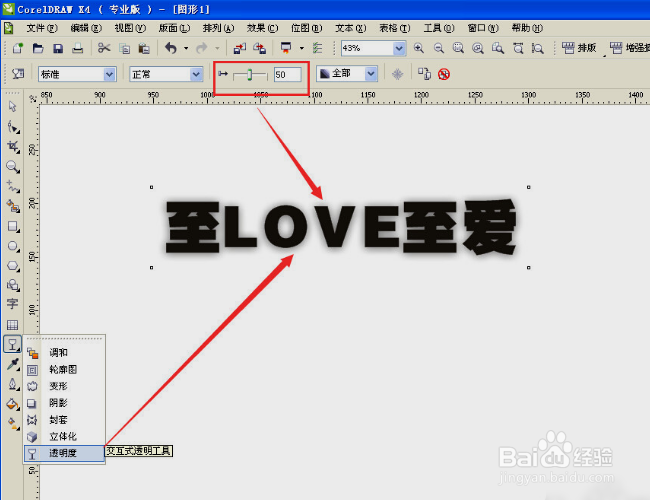Click the 排版 toolbar button
The height and width of the screenshot is (500, 650).
[x=580, y=48]
